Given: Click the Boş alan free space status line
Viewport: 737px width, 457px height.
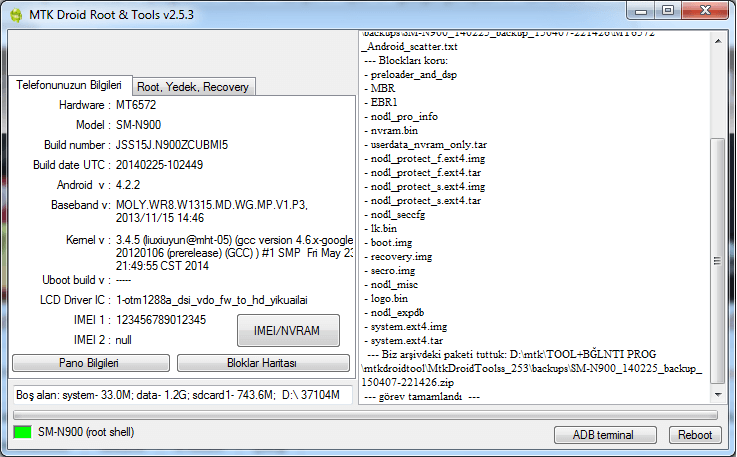Looking at the screenshot, I should tap(178, 395).
